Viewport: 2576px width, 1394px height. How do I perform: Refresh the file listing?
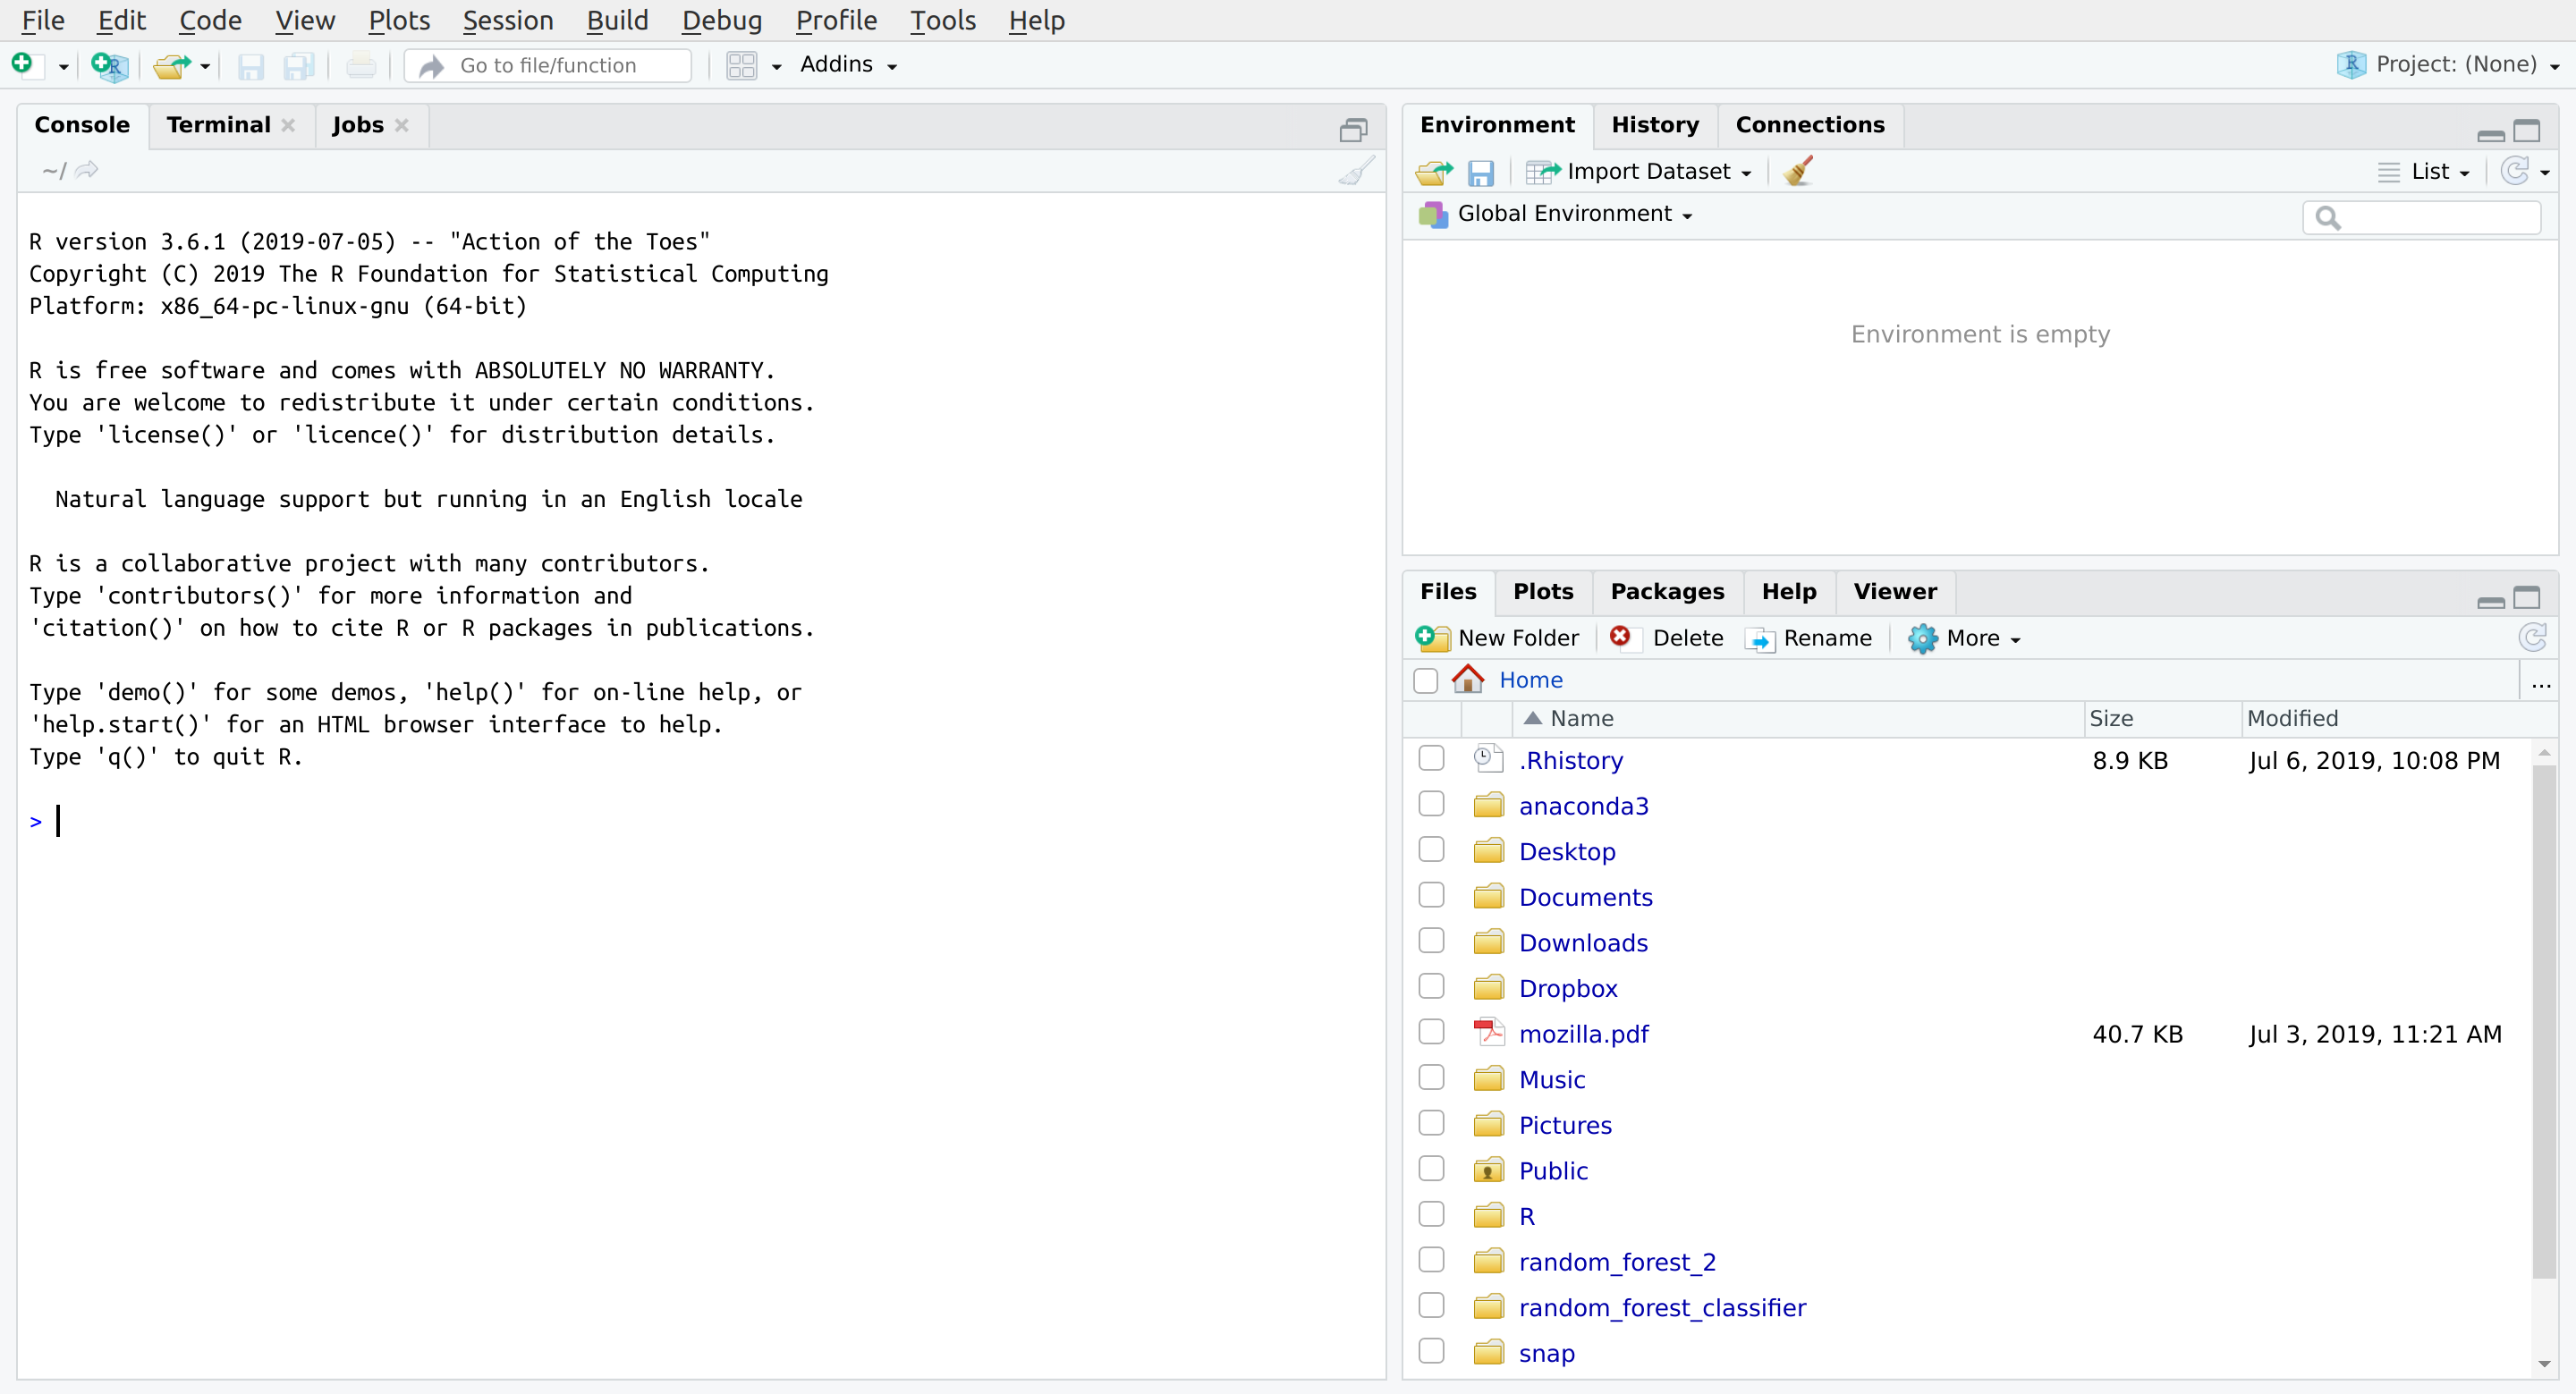click(x=2532, y=637)
